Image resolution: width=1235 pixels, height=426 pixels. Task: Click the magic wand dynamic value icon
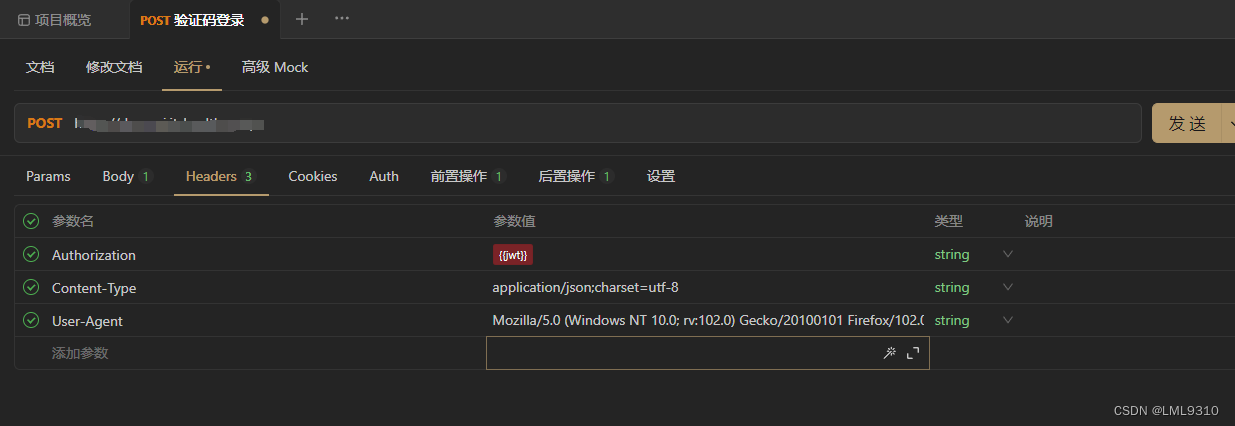click(x=889, y=353)
